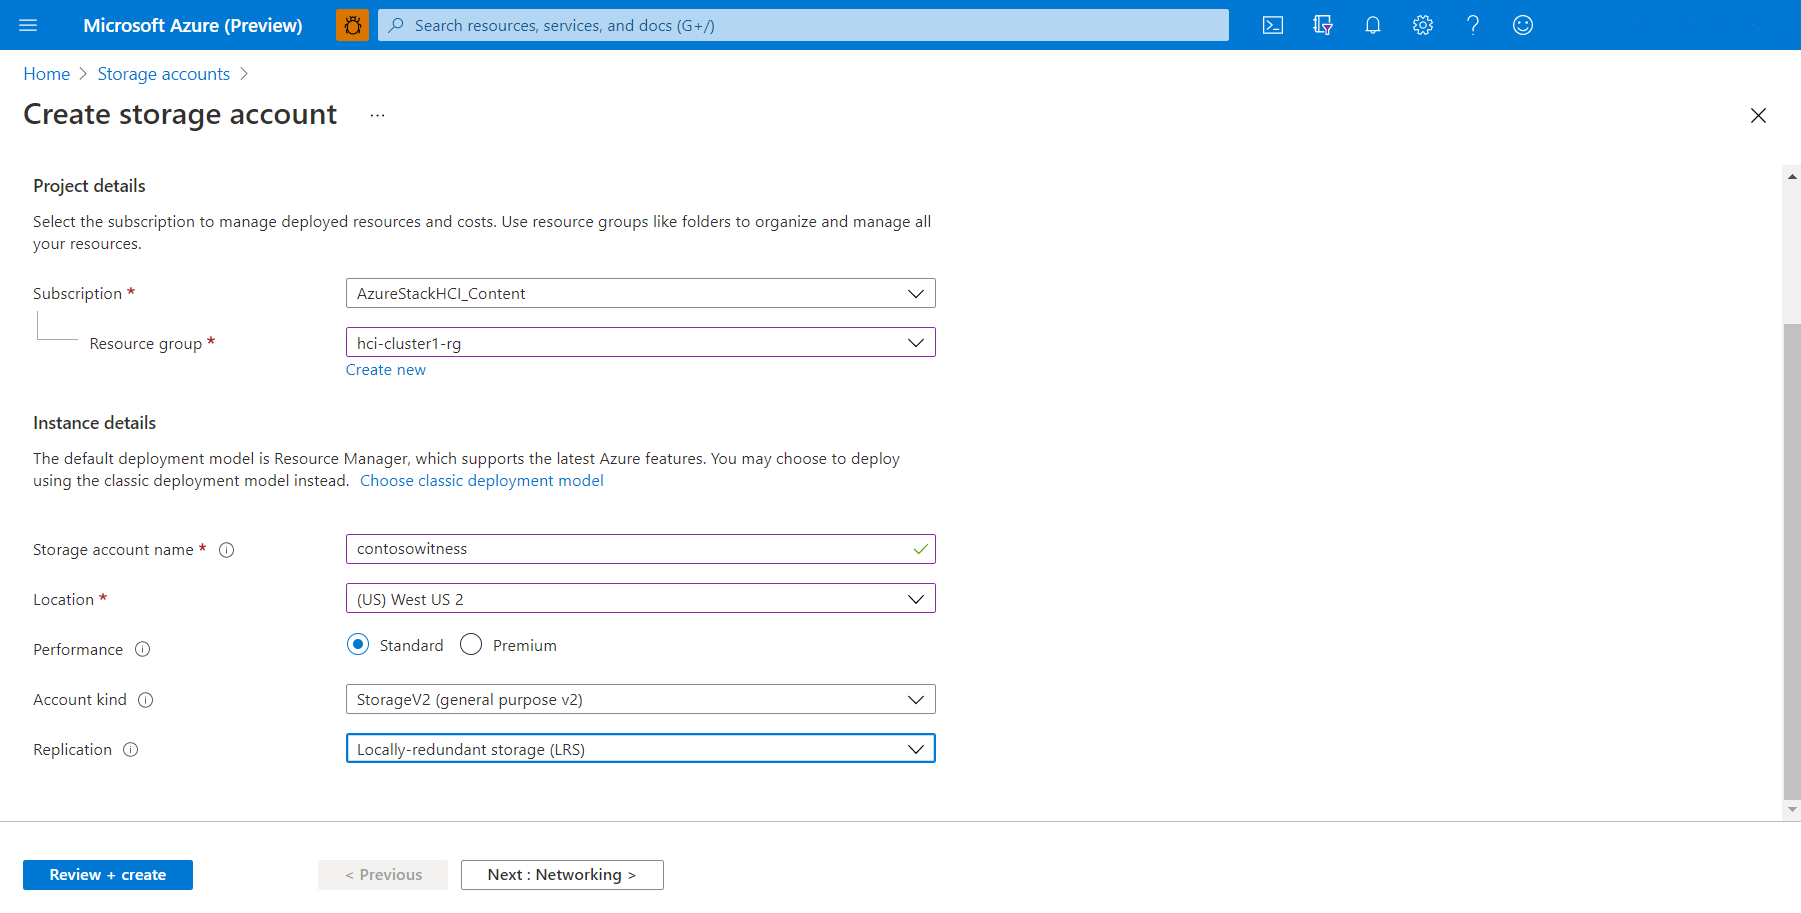Screen dimensions: 1801x913
Task: Open portal settings gear icon
Action: point(1422,25)
